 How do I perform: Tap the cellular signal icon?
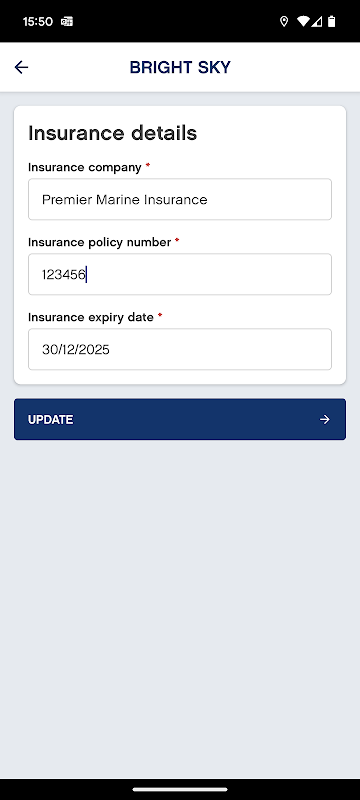[317, 21]
